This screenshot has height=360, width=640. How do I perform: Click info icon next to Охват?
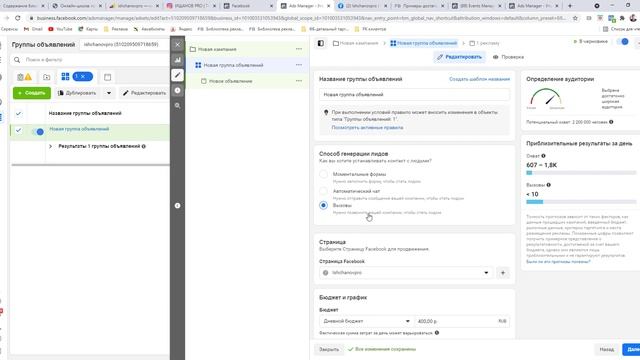[x=543, y=156]
